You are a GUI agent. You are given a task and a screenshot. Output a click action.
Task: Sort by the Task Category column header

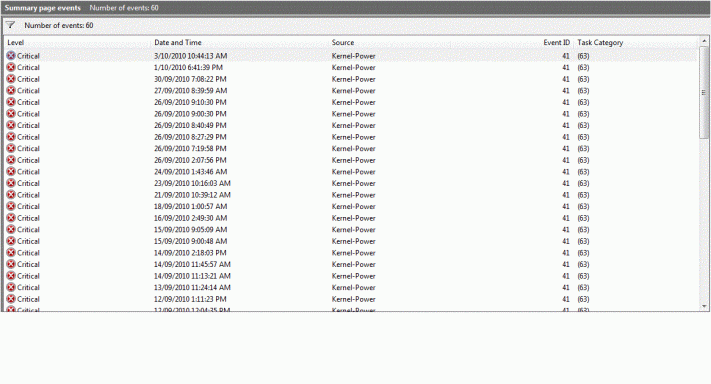tap(600, 43)
